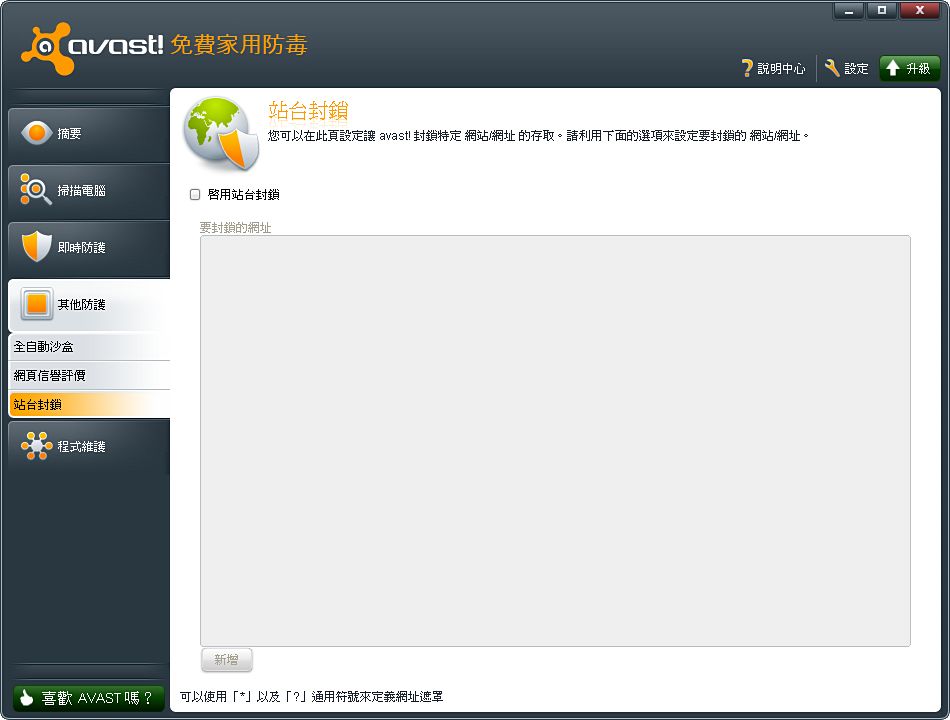Select 網頁信譽評價 submenu item
Screen dimensions: 950x720
[x=89, y=376]
